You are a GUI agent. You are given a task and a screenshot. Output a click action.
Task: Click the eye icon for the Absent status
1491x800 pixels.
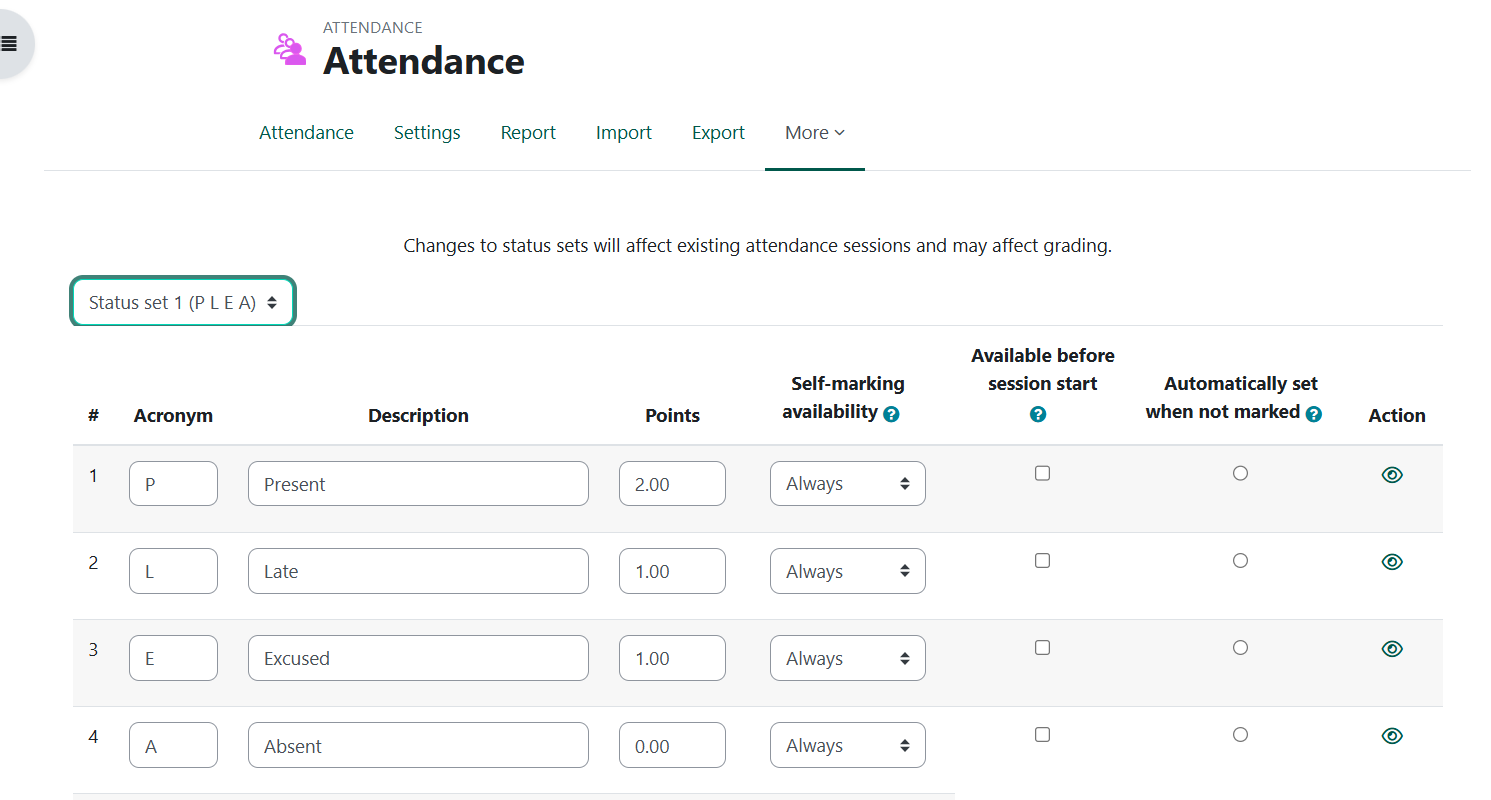(1392, 735)
